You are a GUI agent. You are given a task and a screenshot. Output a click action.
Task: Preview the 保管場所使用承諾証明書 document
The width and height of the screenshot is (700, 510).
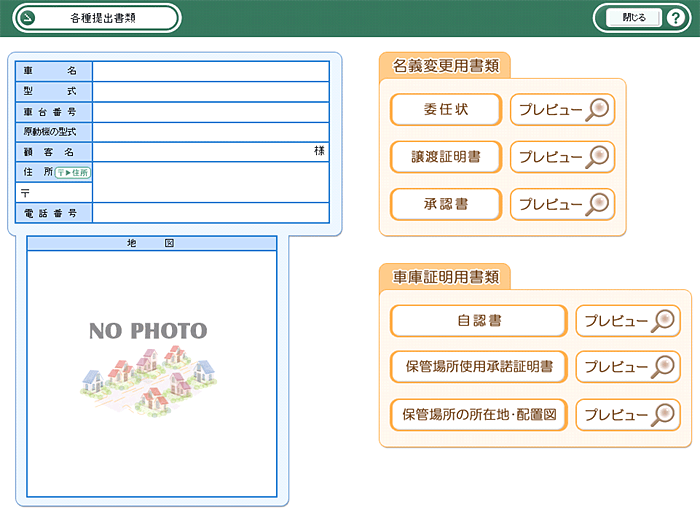pyautogui.click(x=628, y=367)
